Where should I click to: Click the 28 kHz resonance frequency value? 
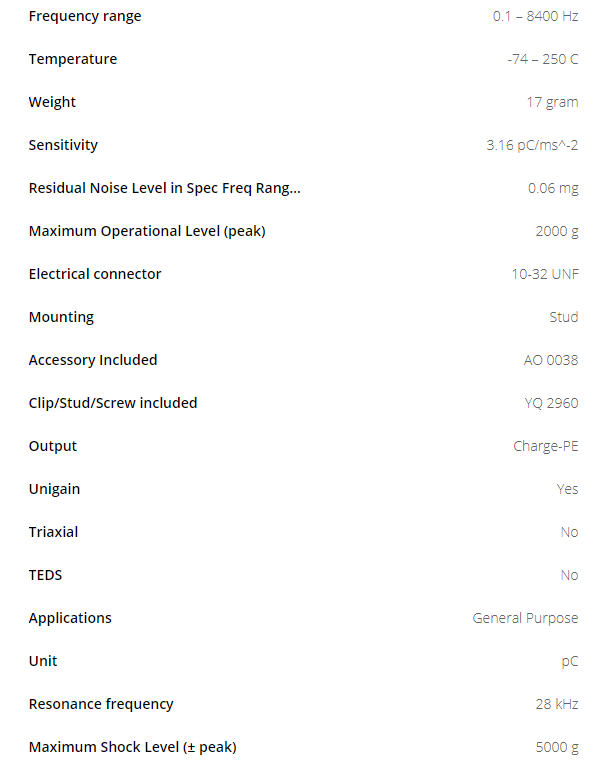click(x=556, y=704)
